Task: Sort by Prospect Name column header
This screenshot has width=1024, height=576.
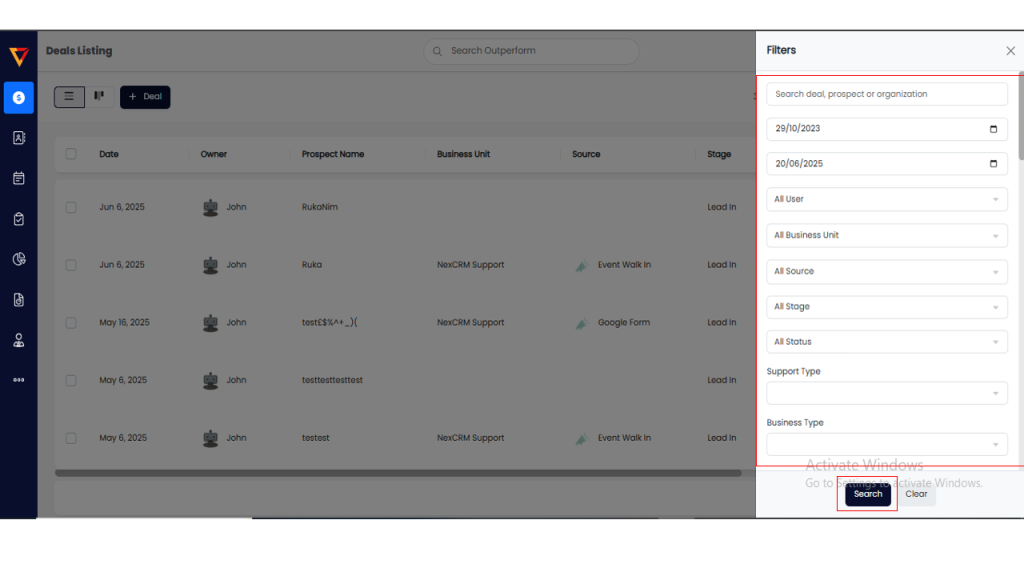Action: [x=333, y=154]
